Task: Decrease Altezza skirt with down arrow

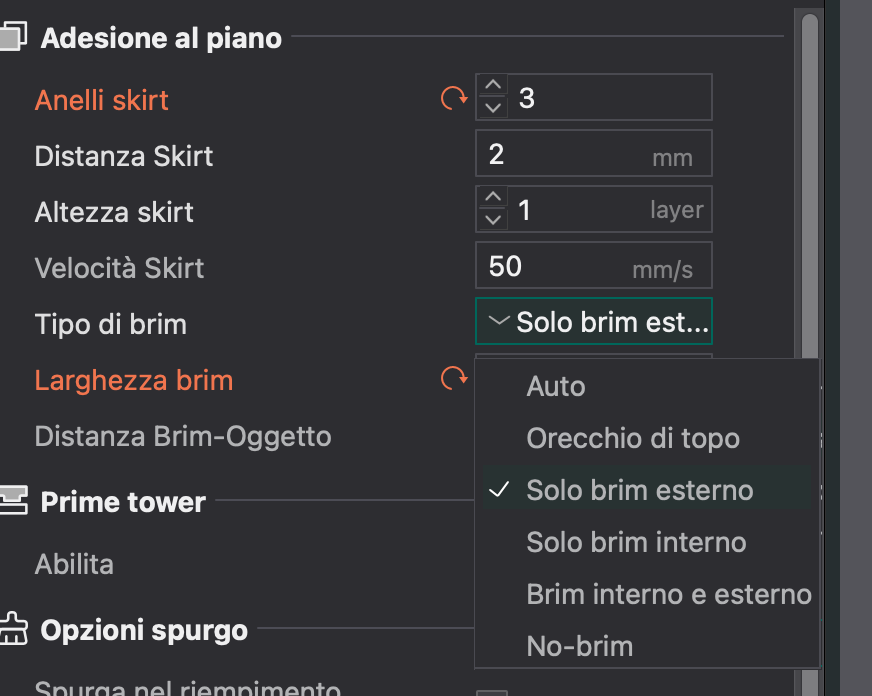Action: (x=492, y=219)
